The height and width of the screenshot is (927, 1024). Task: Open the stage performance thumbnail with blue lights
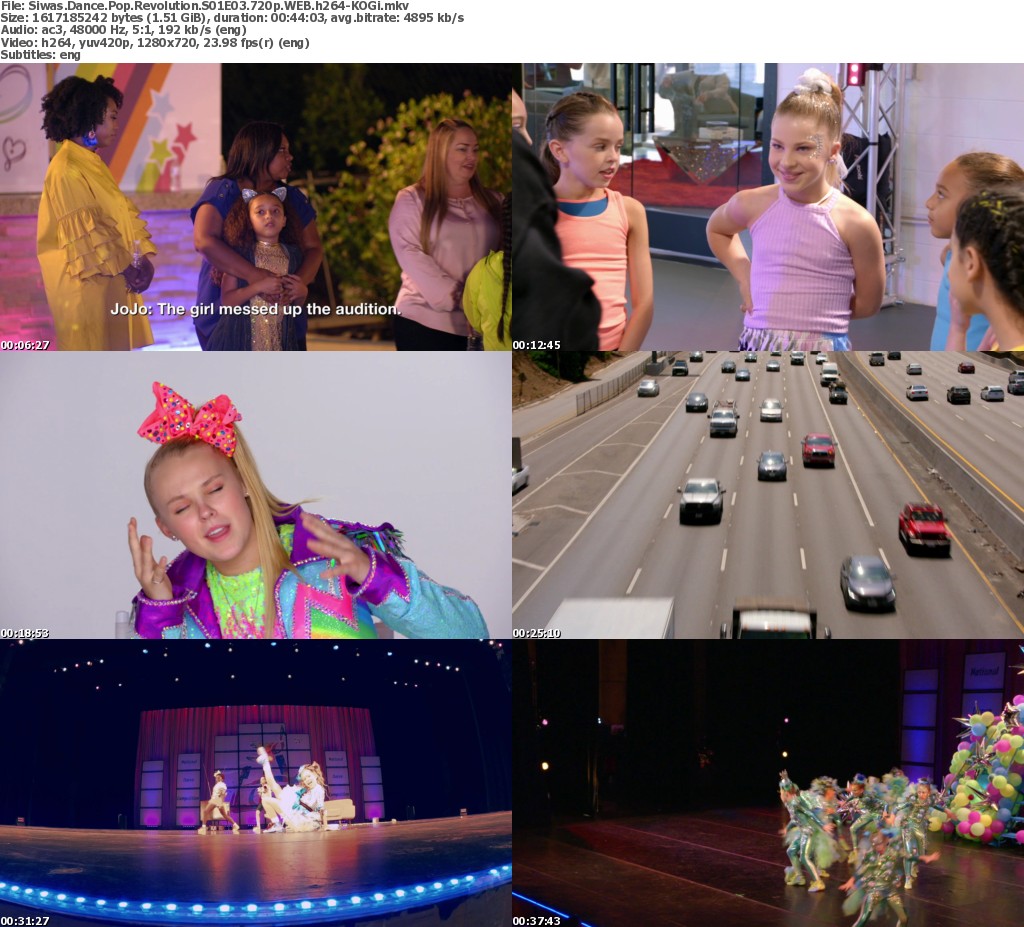pyautogui.click(x=255, y=783)
